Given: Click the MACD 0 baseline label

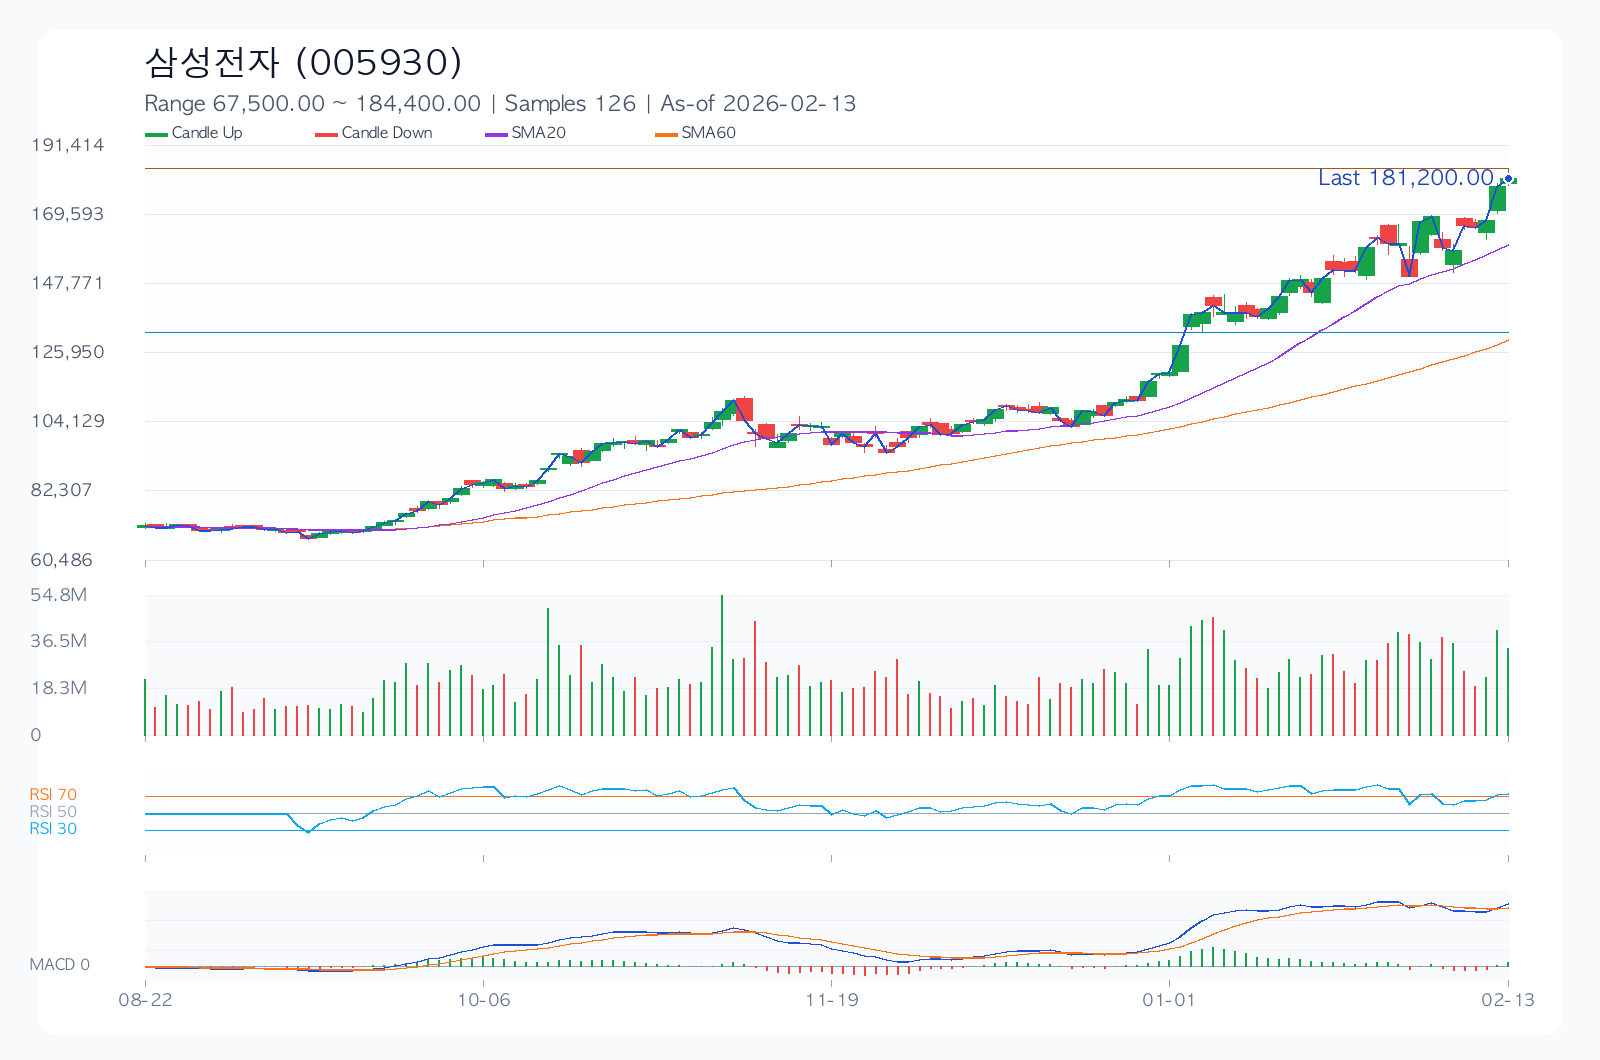Looking at the screenshot, I should pyautogui.click(x=60, y=965).
